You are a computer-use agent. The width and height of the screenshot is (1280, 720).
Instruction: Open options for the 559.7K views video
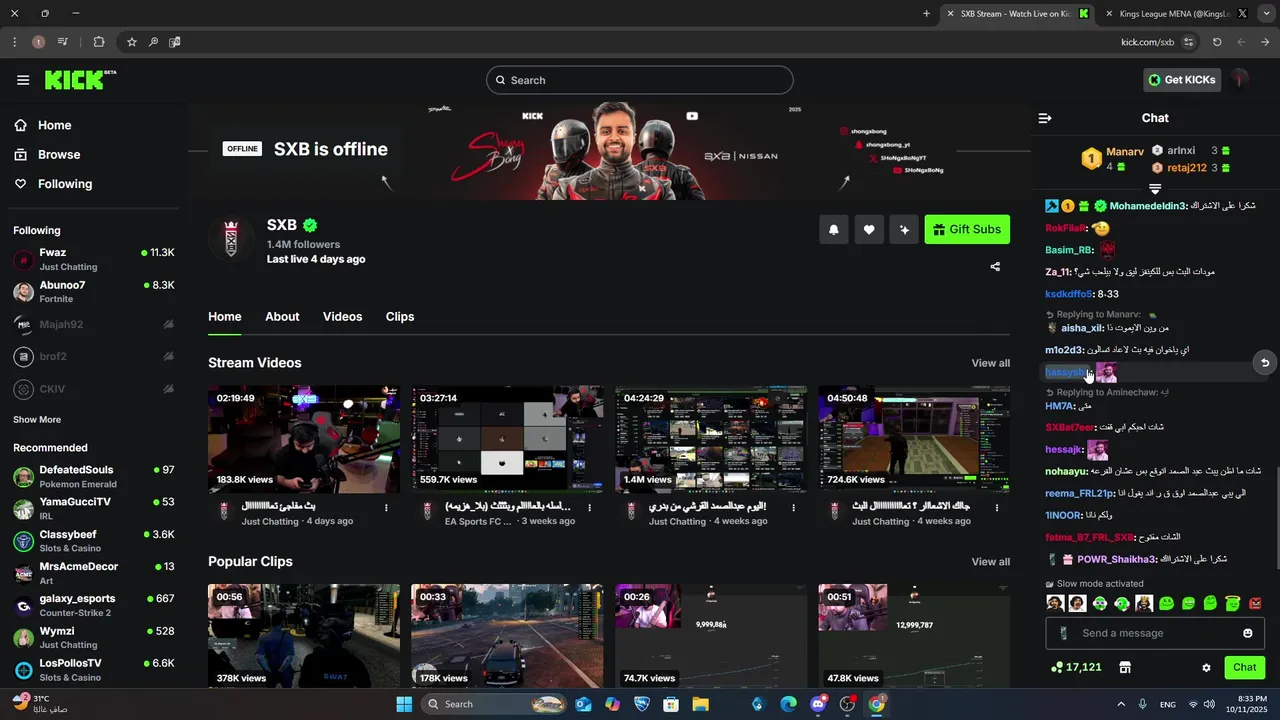(590, 508)
